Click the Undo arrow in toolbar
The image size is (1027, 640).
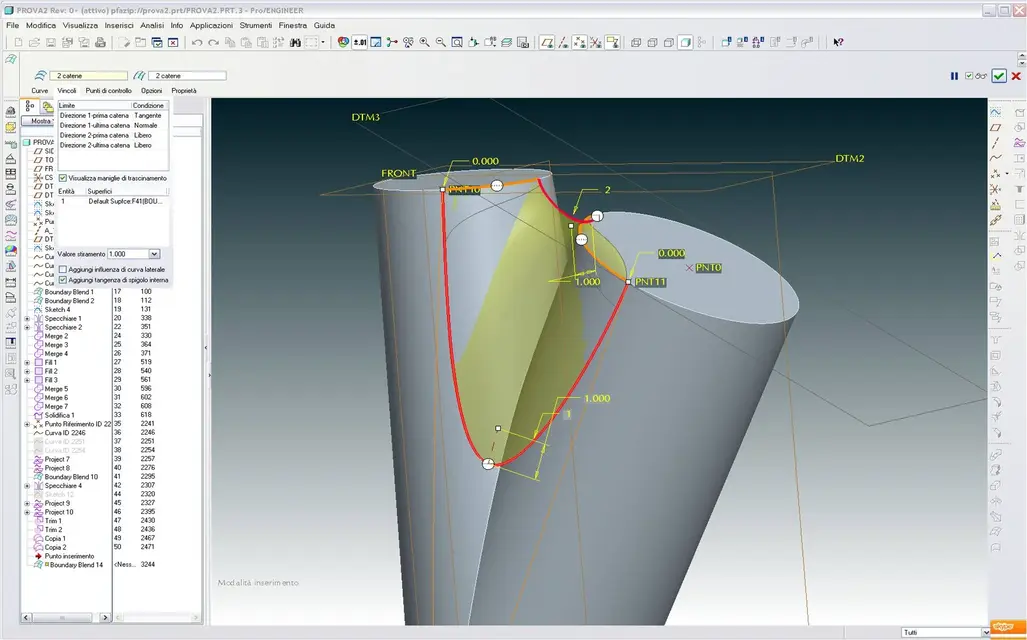coord(197,43)
